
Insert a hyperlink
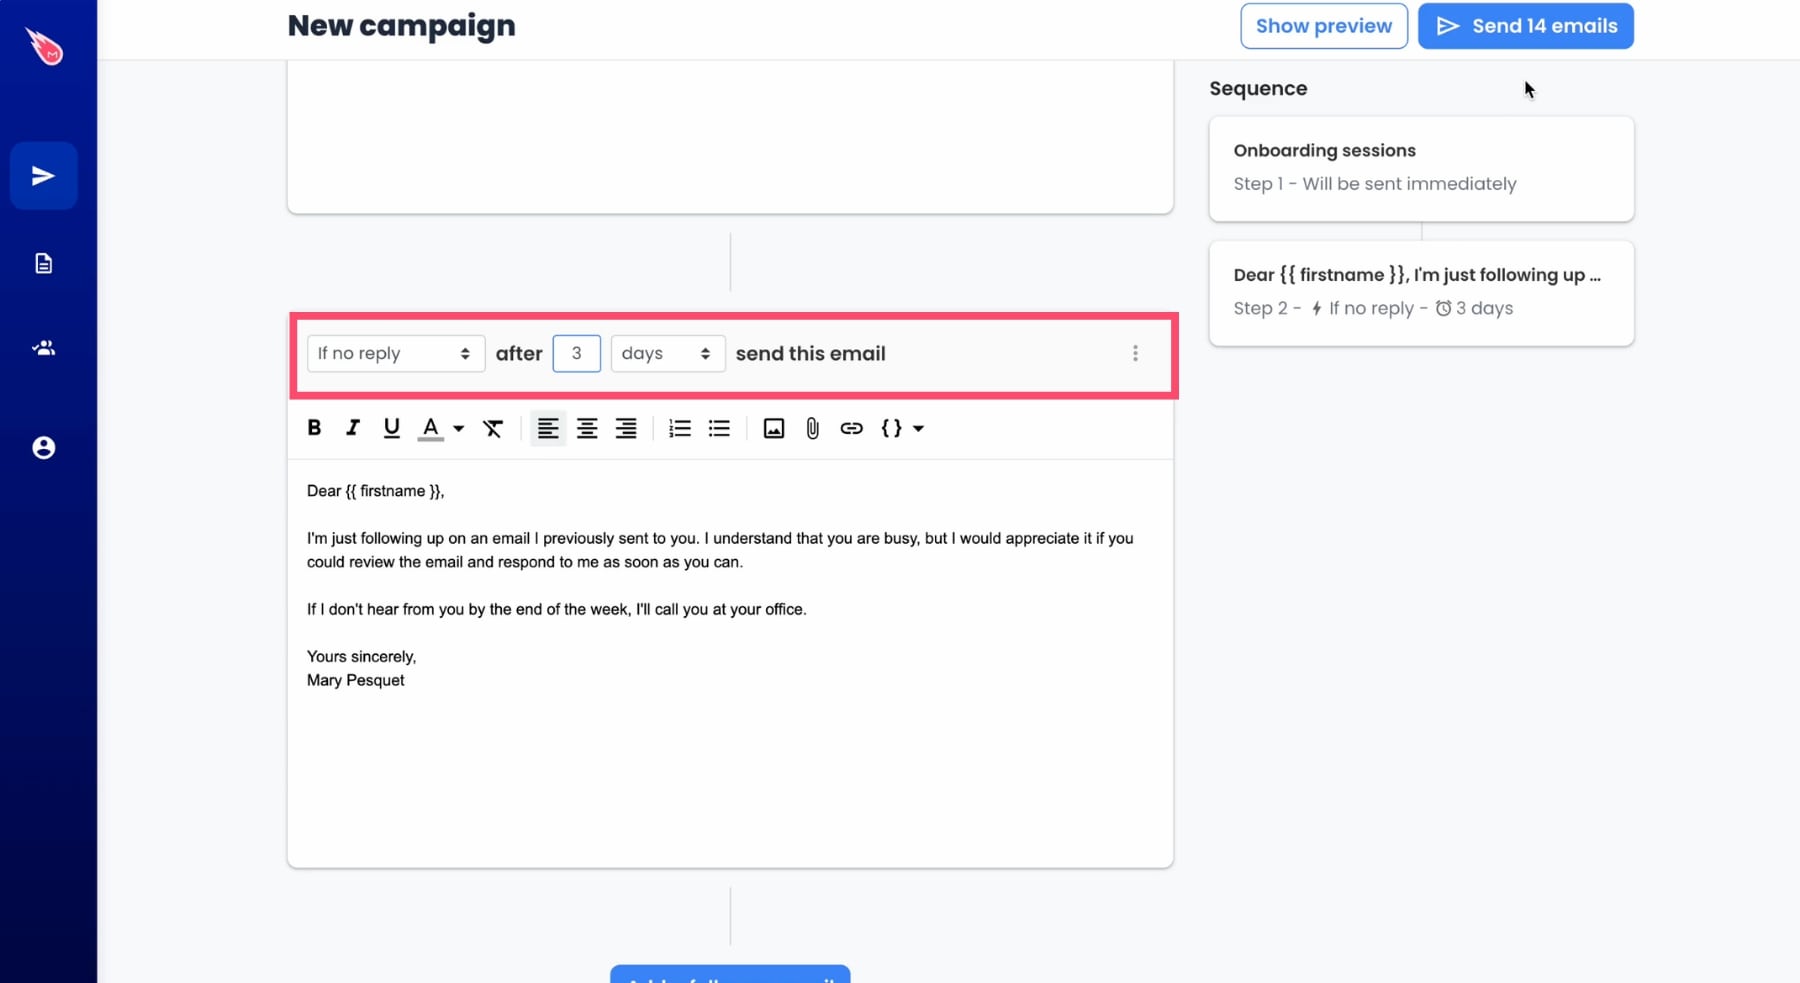pos(851,428)
